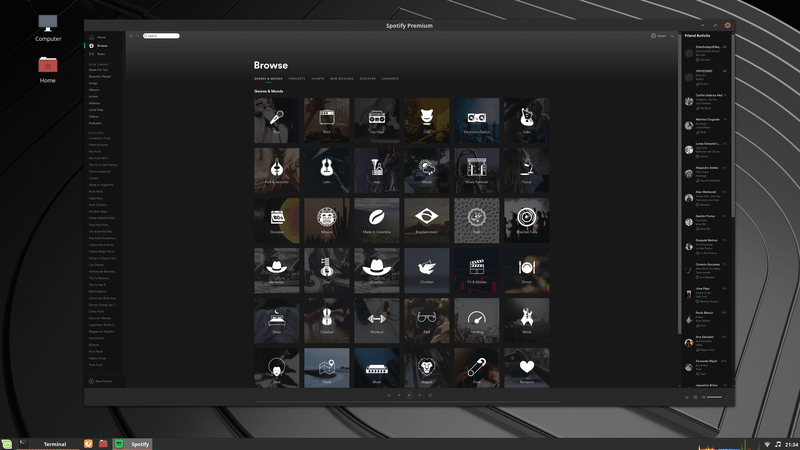This screenshot has width=800, height=450.
Task: Open the Soul genre tile
Action: pos(277,368)
